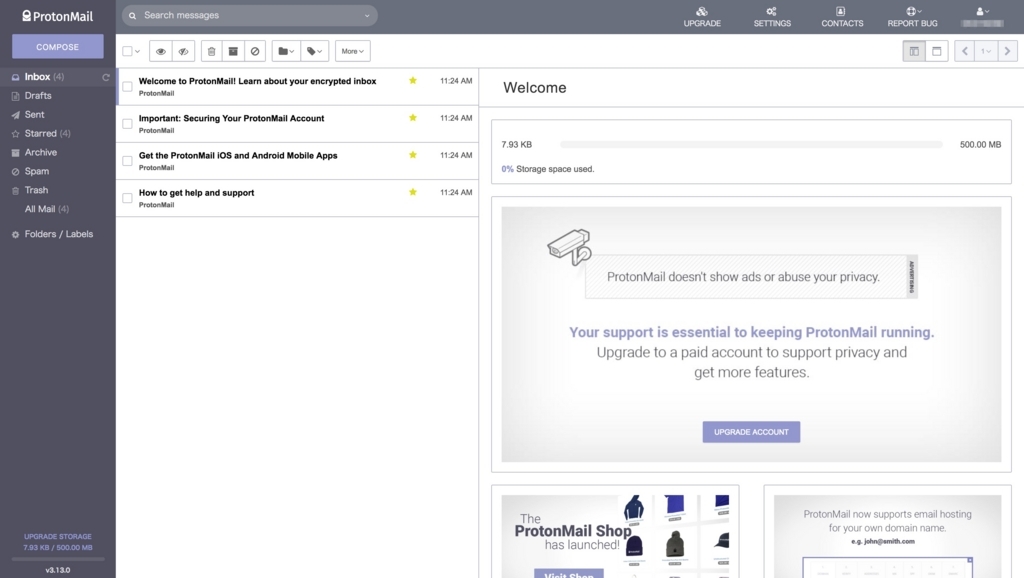Click the Visit Shop button

point(569,573)
